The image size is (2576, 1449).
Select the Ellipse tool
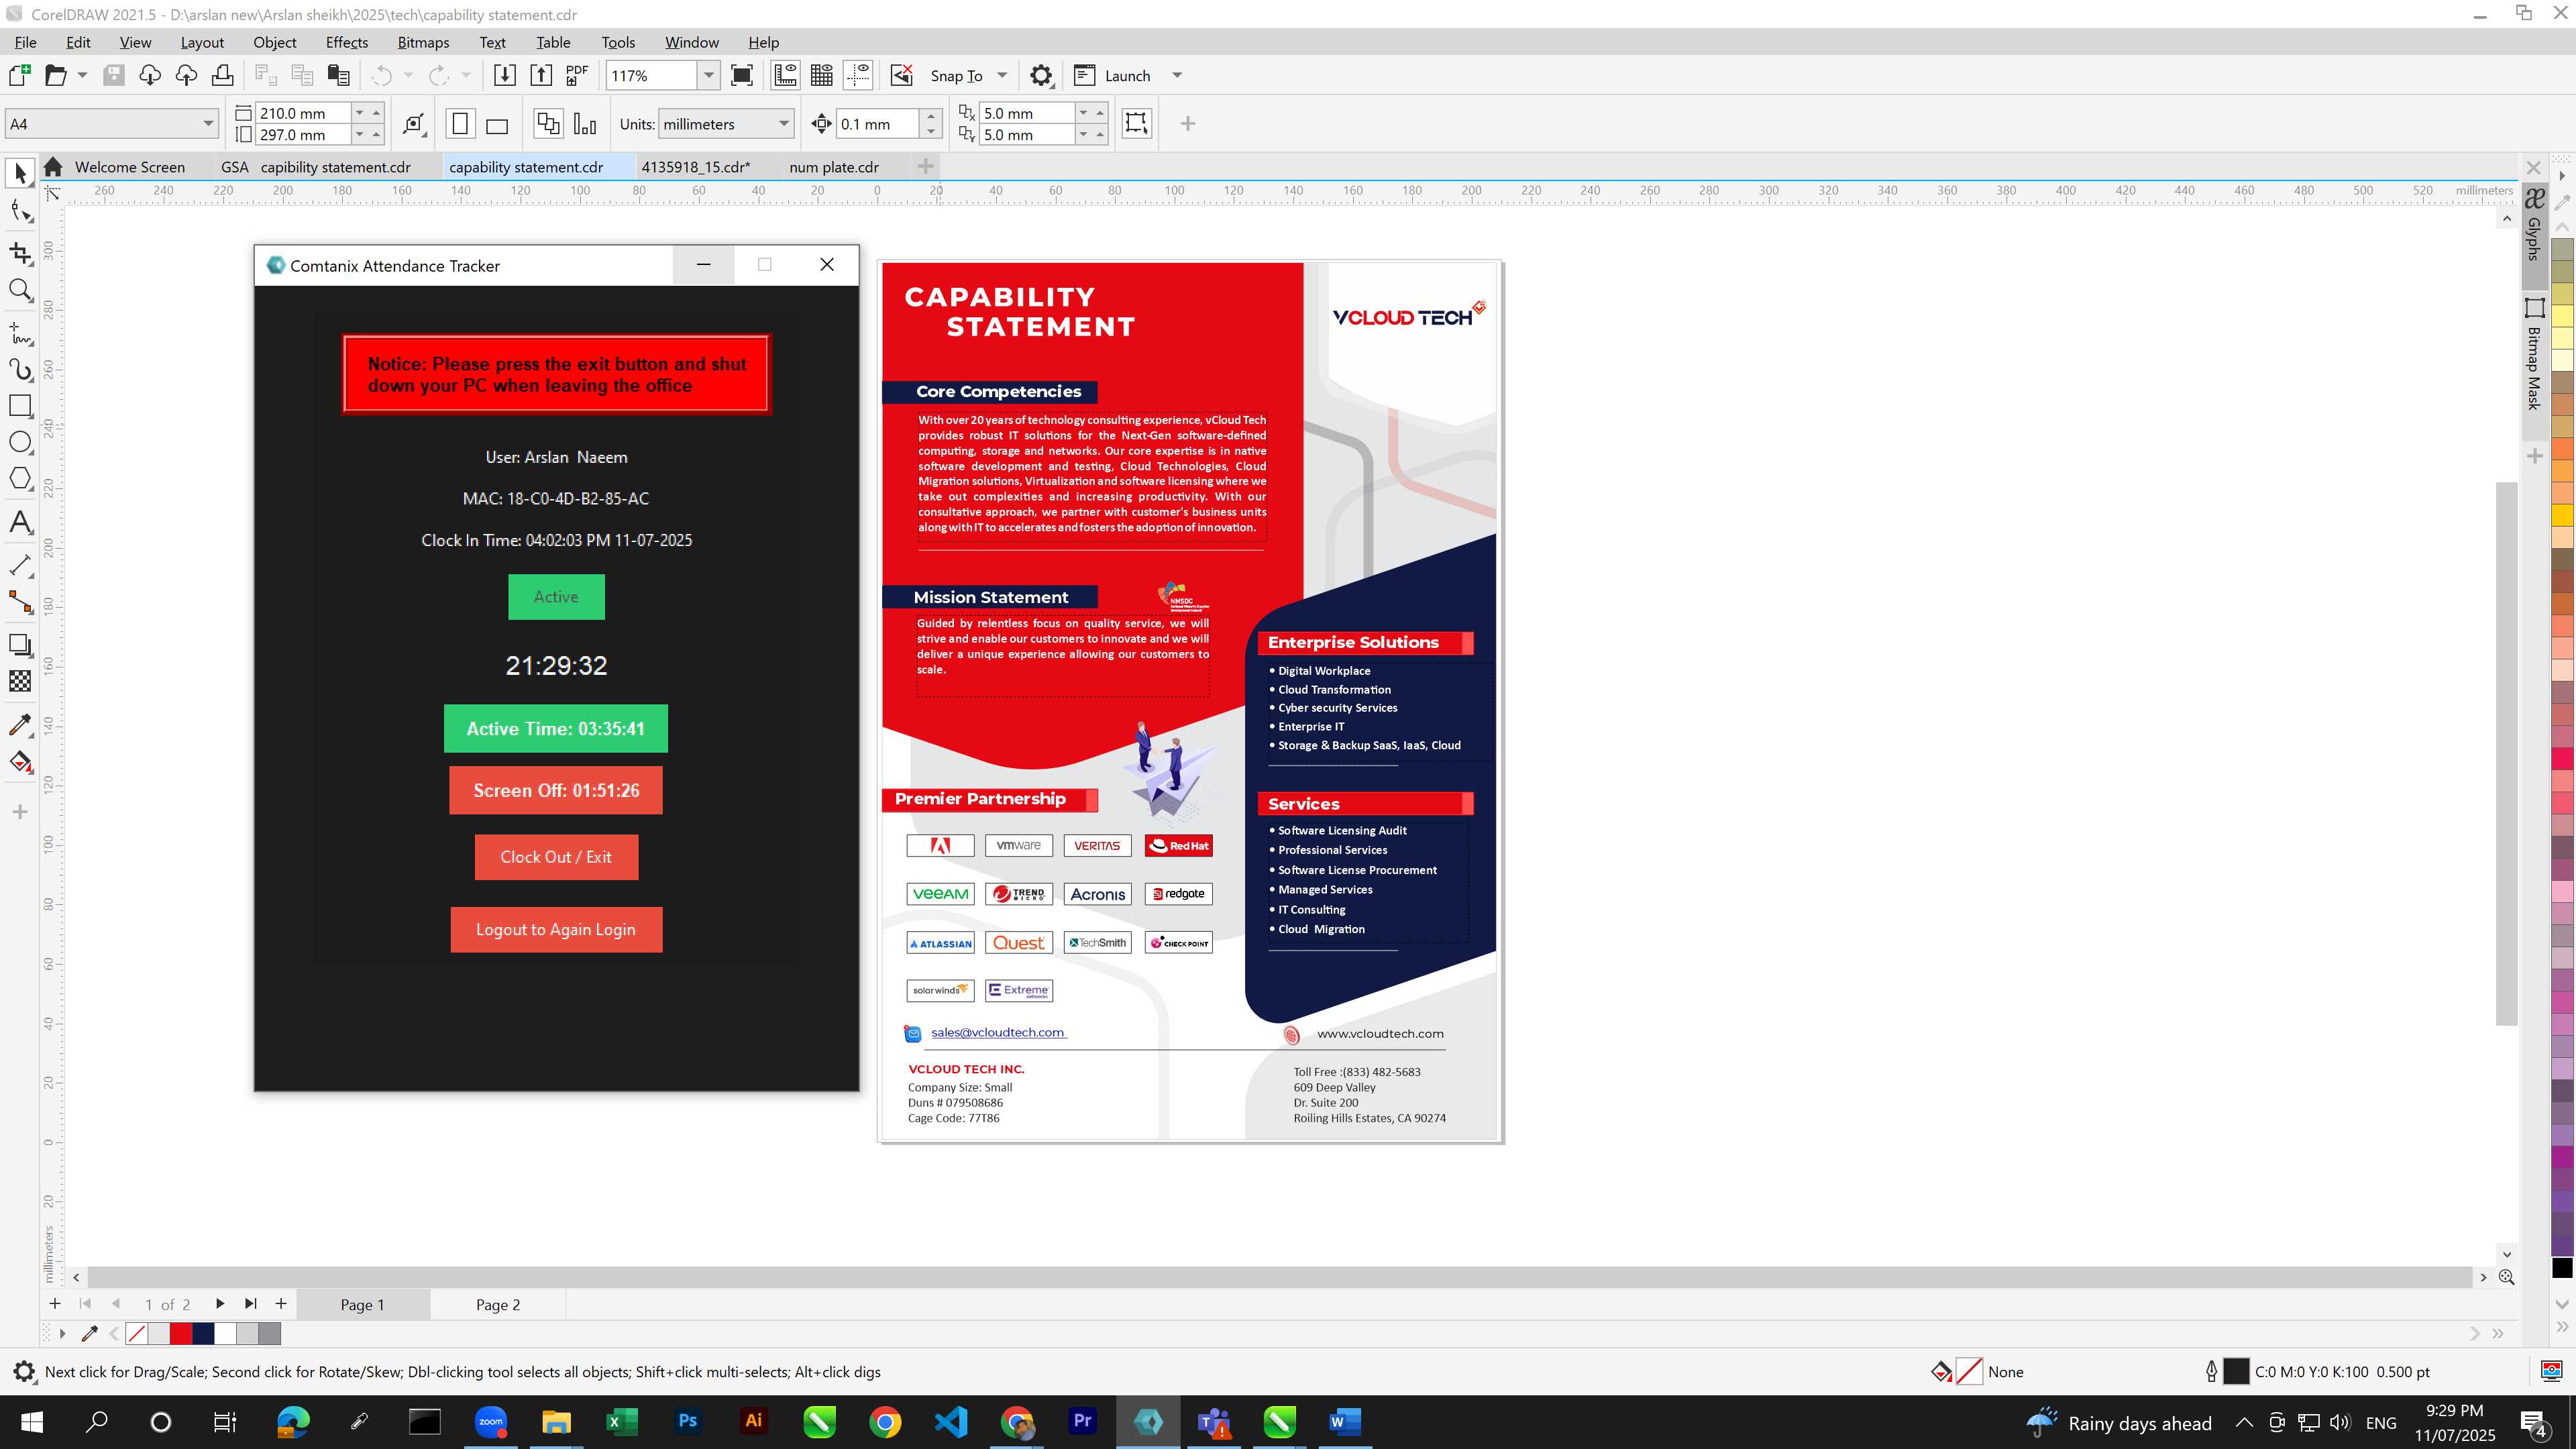point(20,442)
